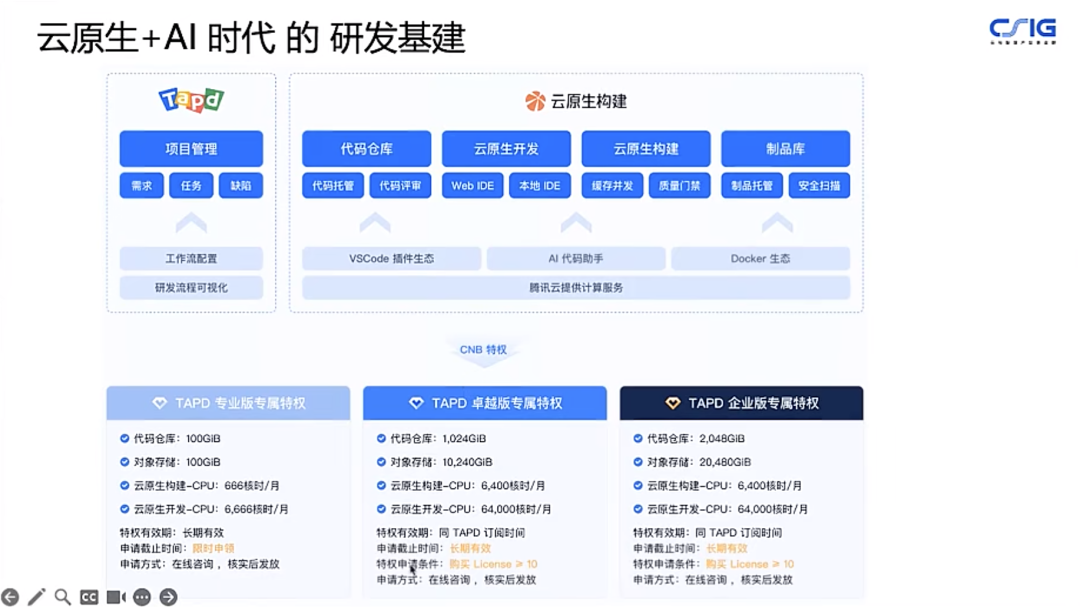Click 购买 License ≥ 10 in 企业版 card

[x=750, y=564]
